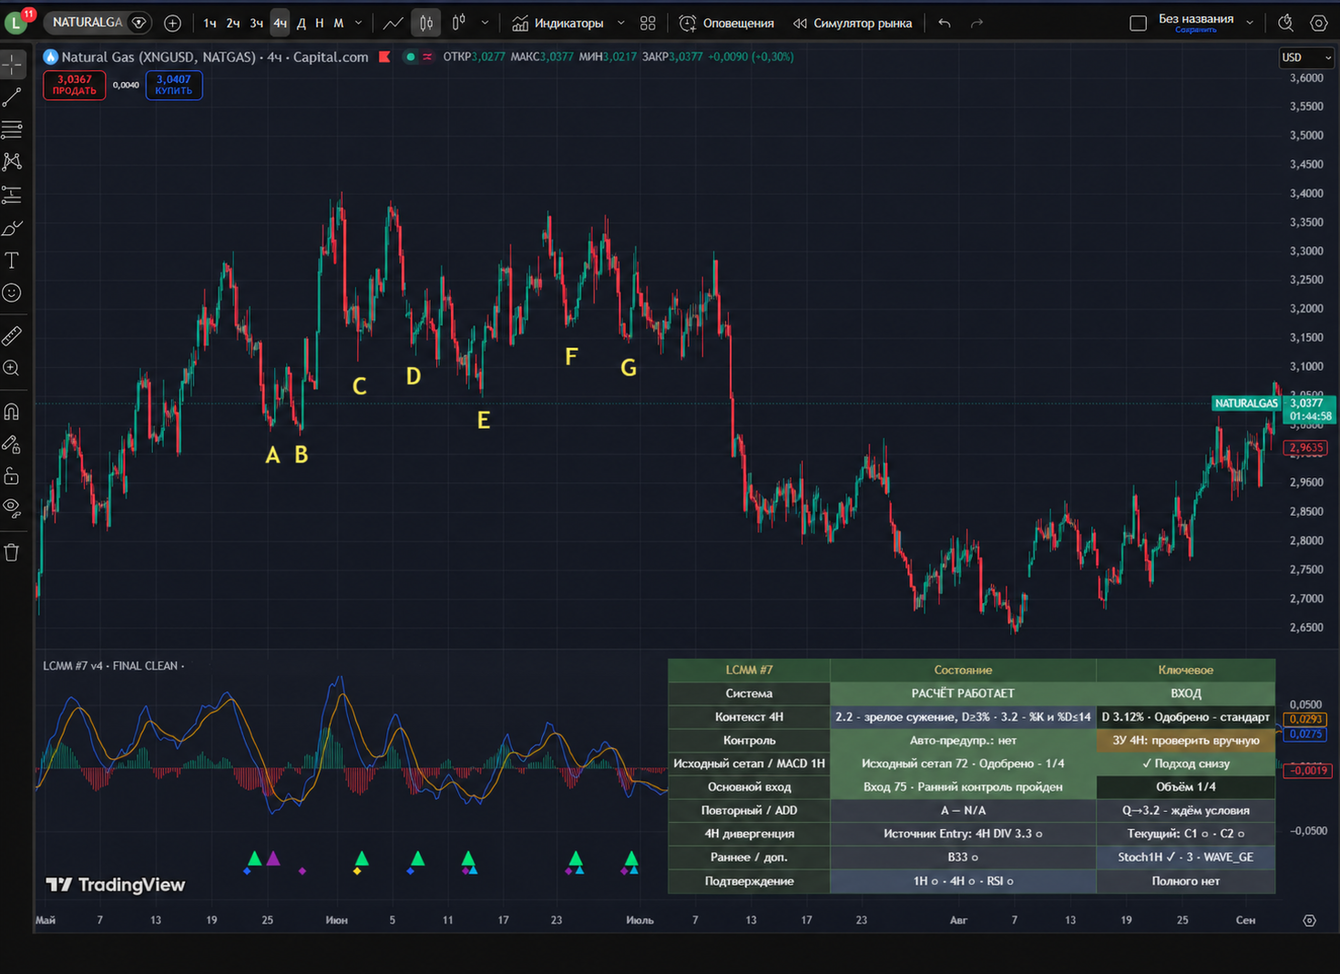Click the РАСЧЁТ РАБОТАЕТ table cell
Viewport: 1340px width, 974px height.
[963, 693]
